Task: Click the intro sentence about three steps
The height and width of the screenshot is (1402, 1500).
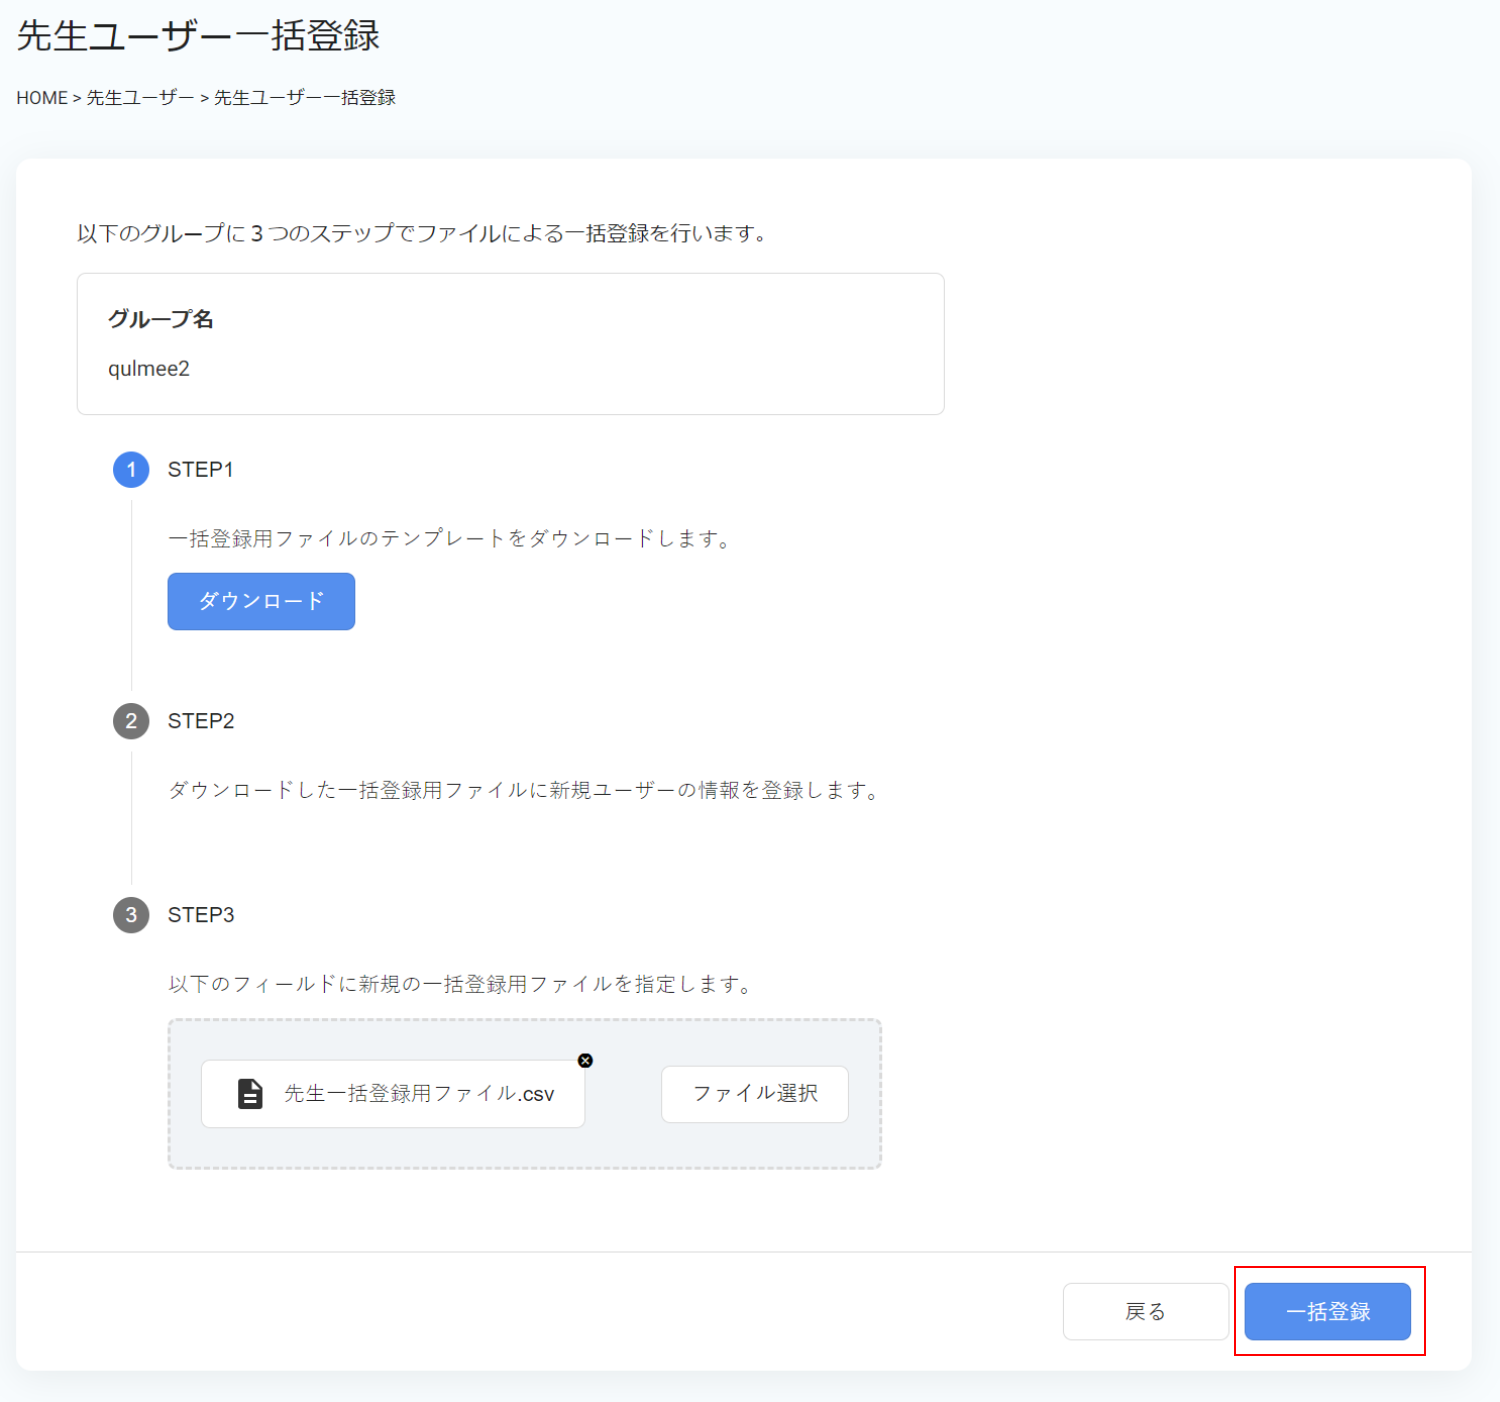Action: [x=424, y=234]
